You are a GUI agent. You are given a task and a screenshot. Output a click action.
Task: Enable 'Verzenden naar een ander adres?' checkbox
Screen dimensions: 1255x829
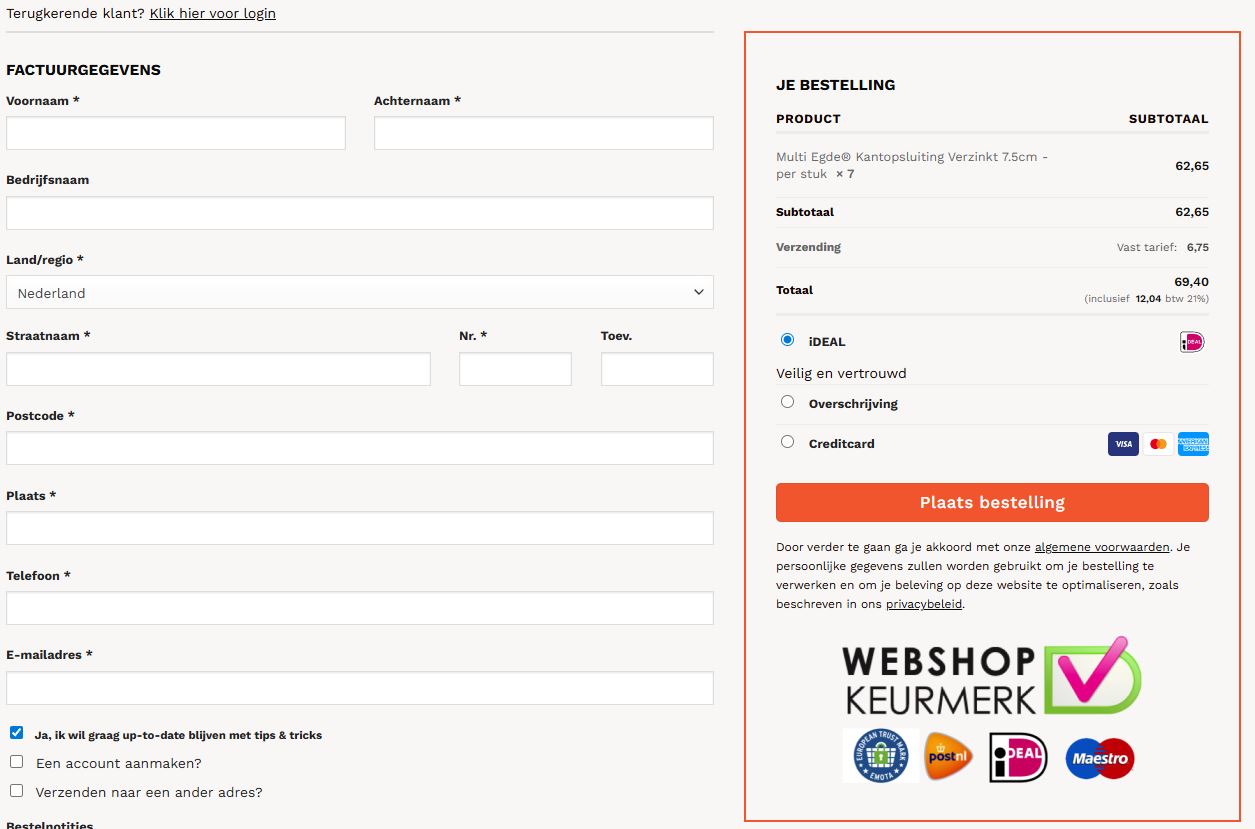[16, 791]
